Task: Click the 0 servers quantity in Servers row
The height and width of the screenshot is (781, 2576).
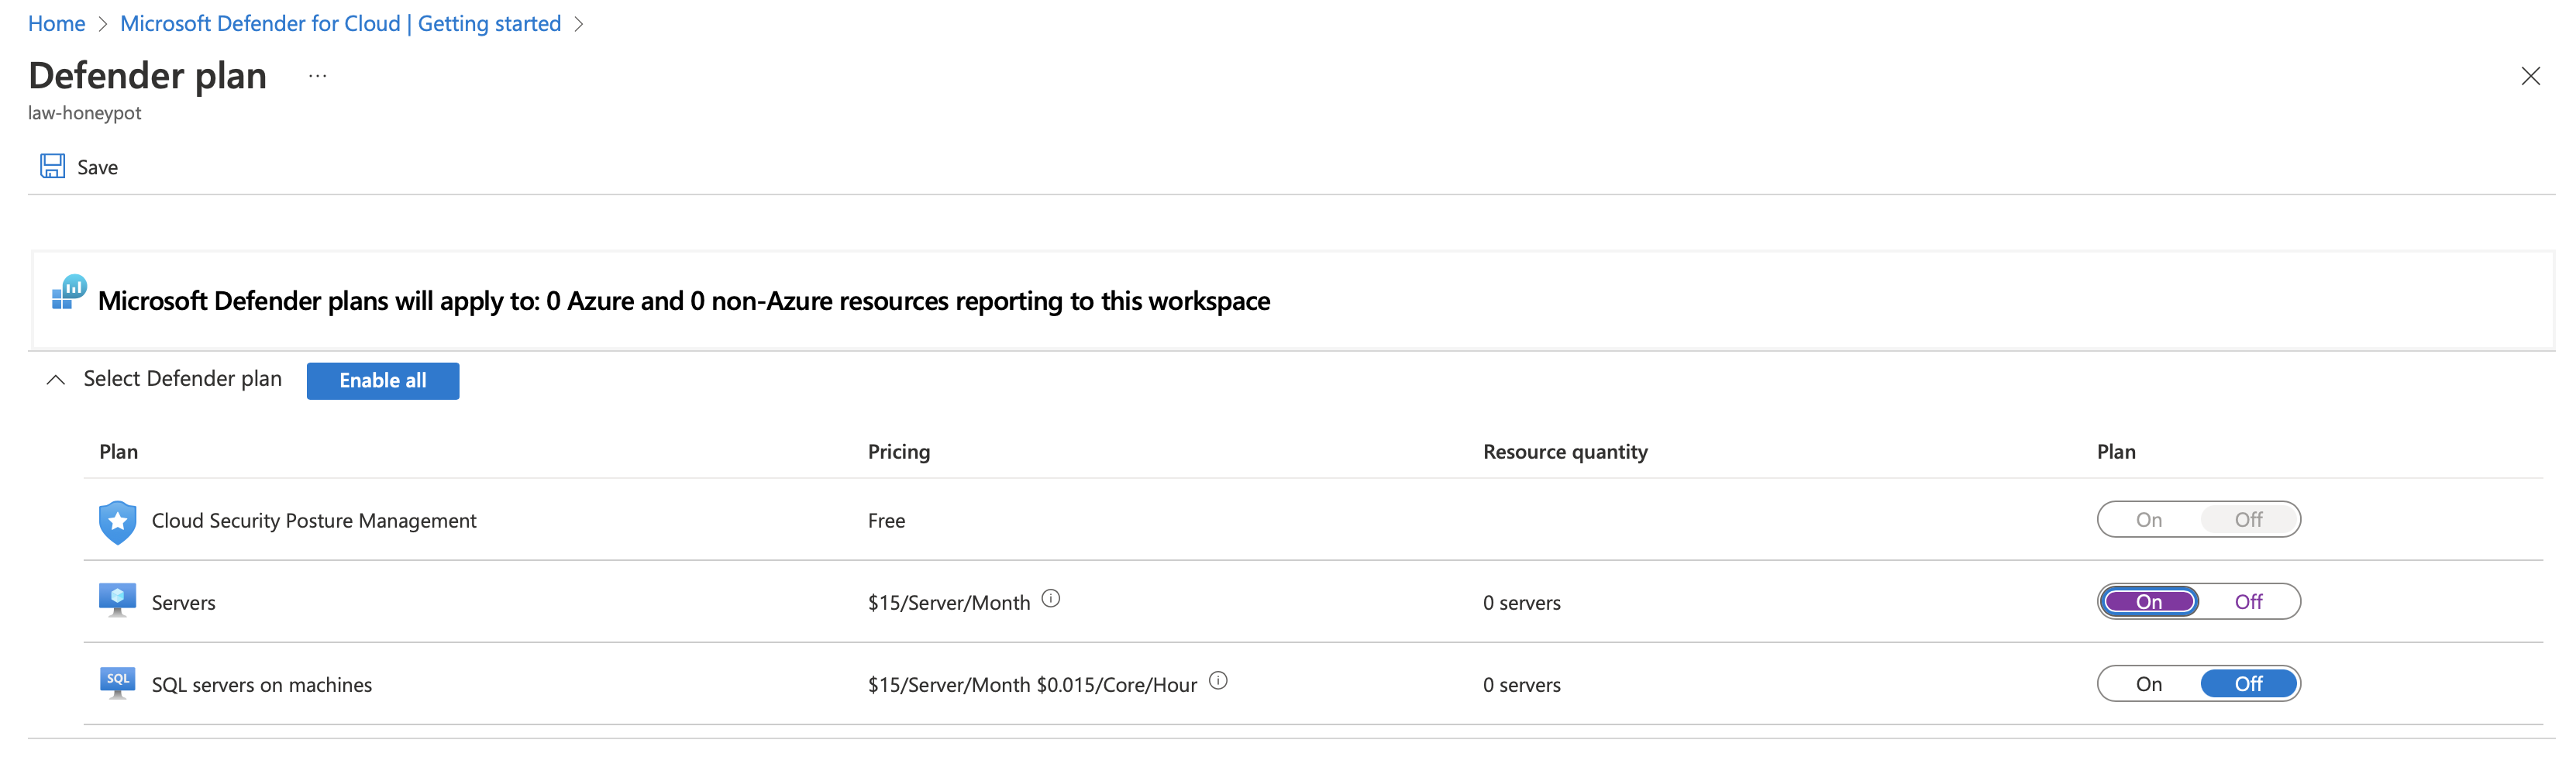Action: click(x=1522, y=603)
